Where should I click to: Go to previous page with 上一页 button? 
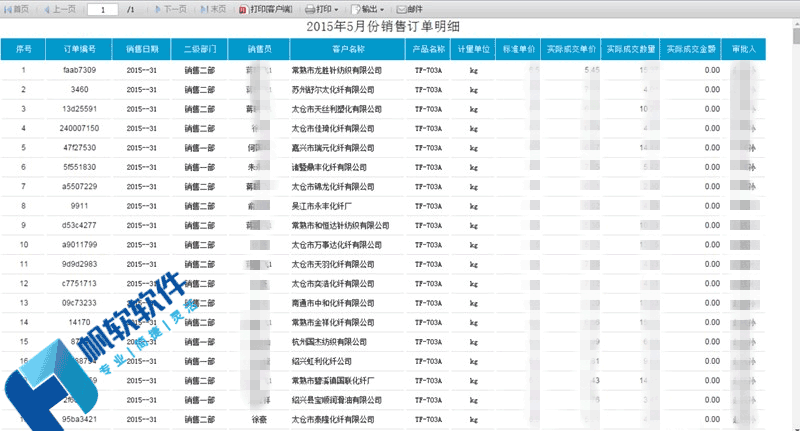[60, 9]
